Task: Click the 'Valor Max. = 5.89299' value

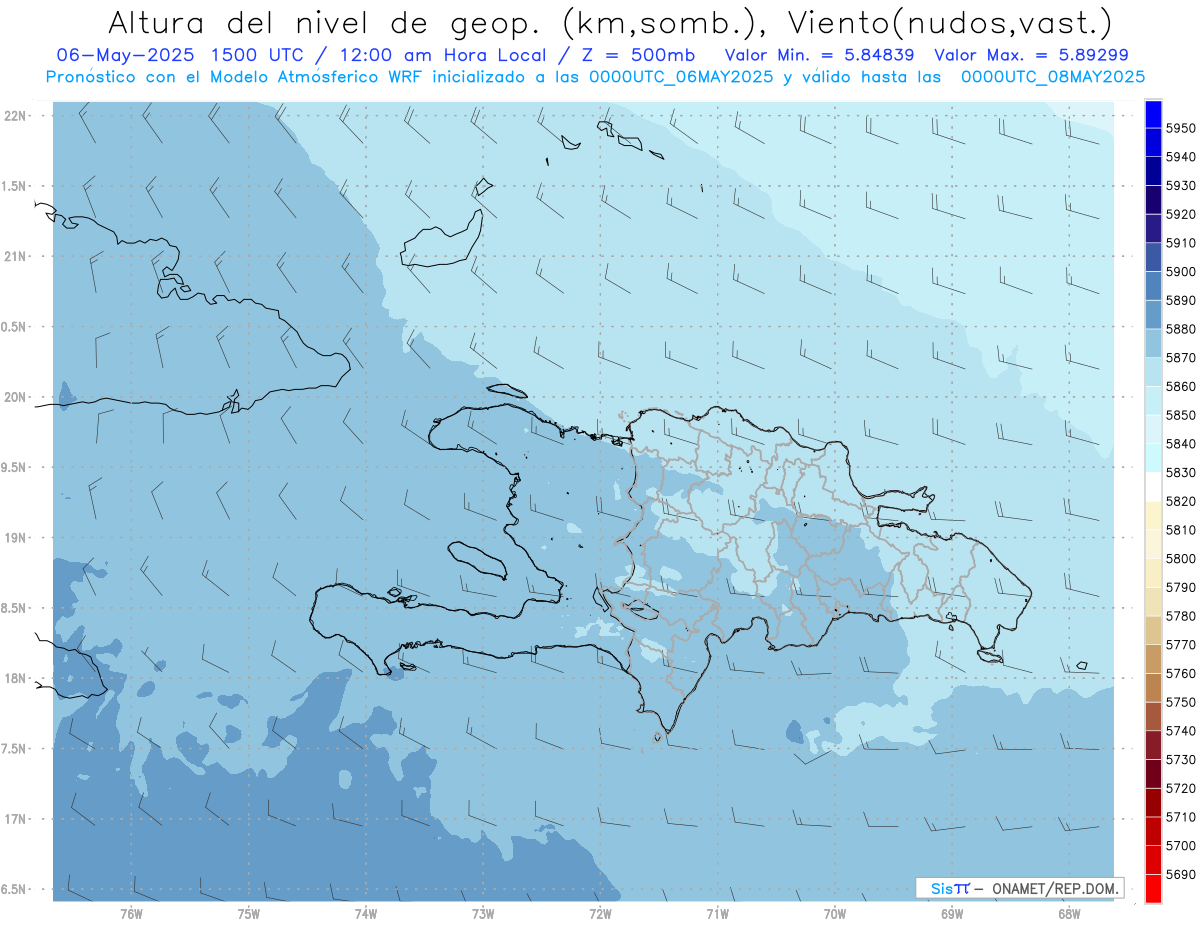Action: tap(1029, 56)
